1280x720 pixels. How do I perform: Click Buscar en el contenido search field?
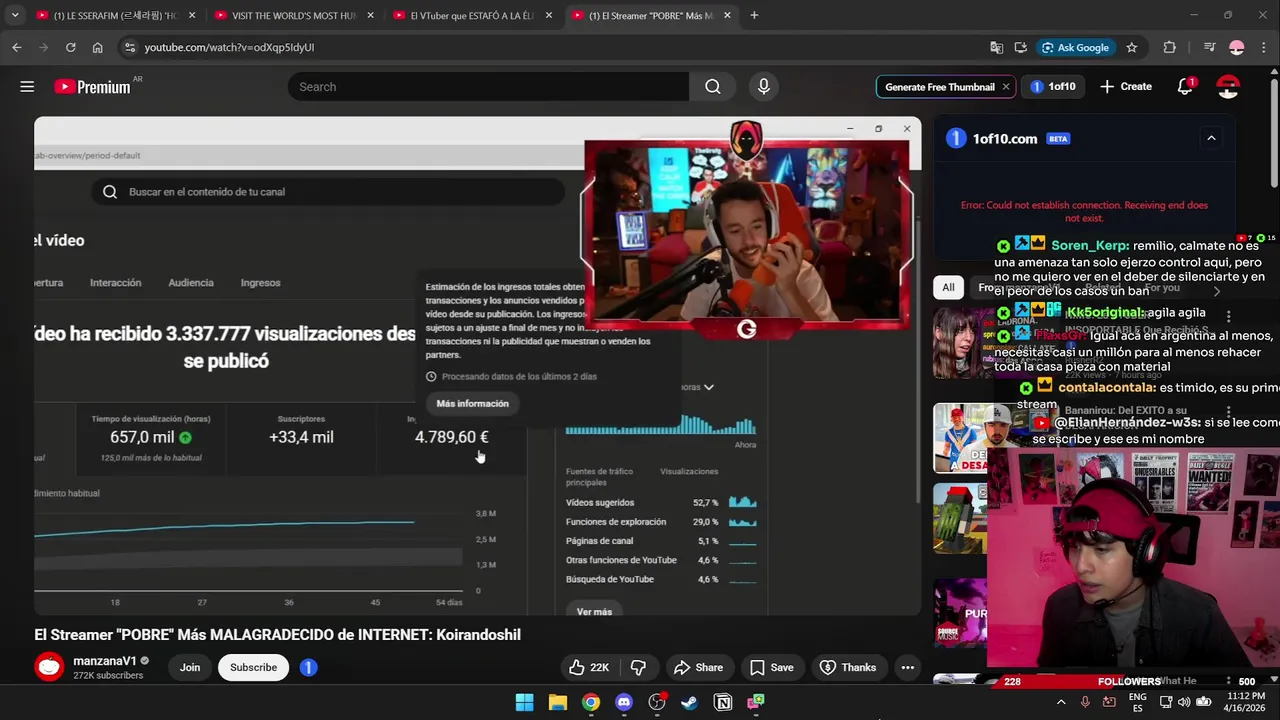pos(328,192)
